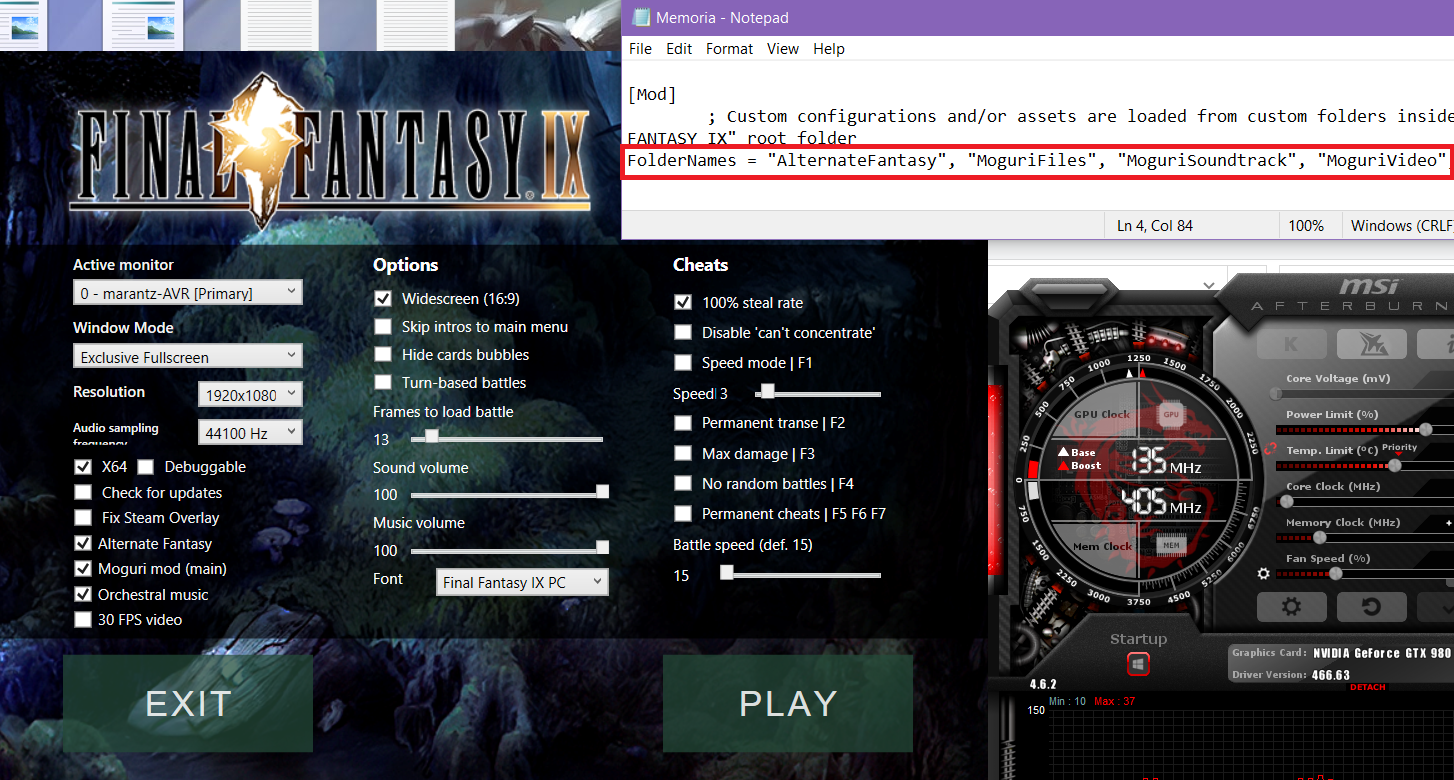1454x780 pixels.
Task: Click the PLAY button
Action: 788,703
